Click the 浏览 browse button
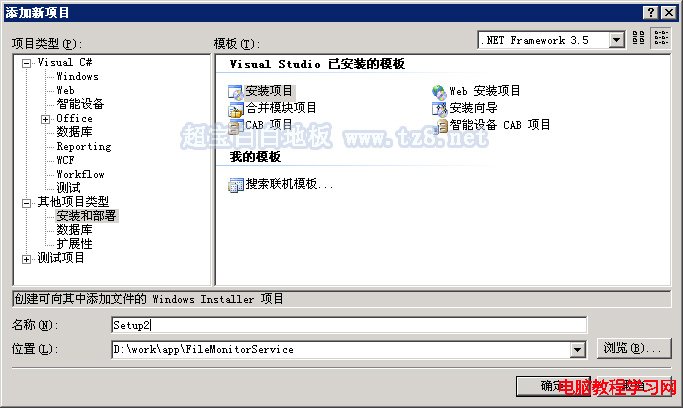683x408 pixels. [x=634, y=349]
